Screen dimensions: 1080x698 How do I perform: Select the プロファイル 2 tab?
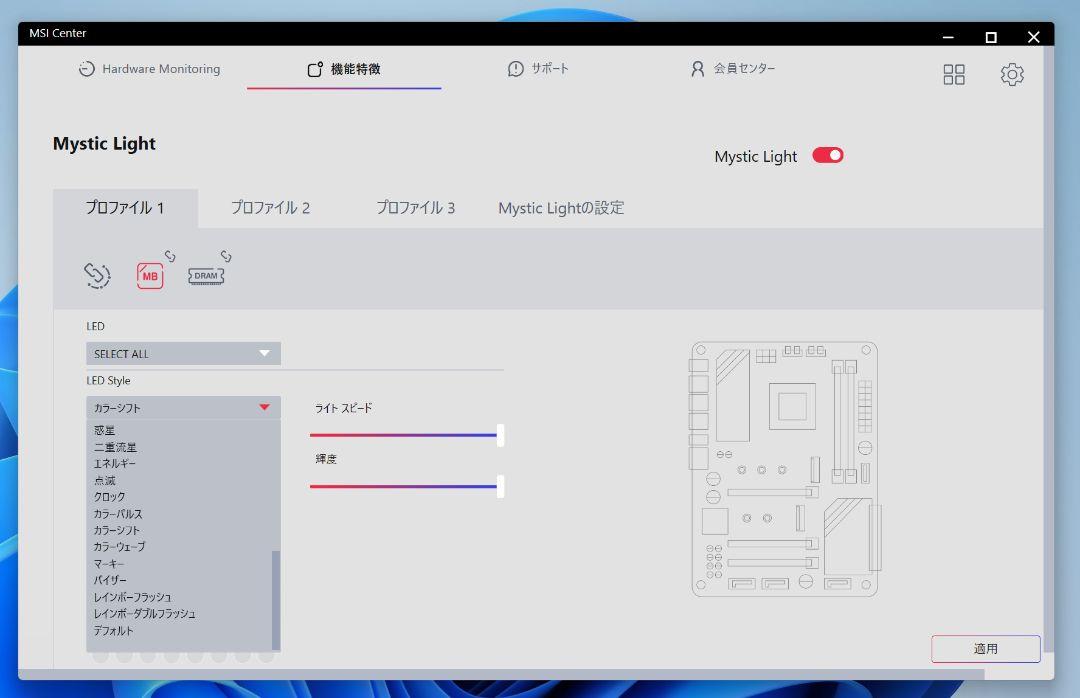[x=271, y=208]
